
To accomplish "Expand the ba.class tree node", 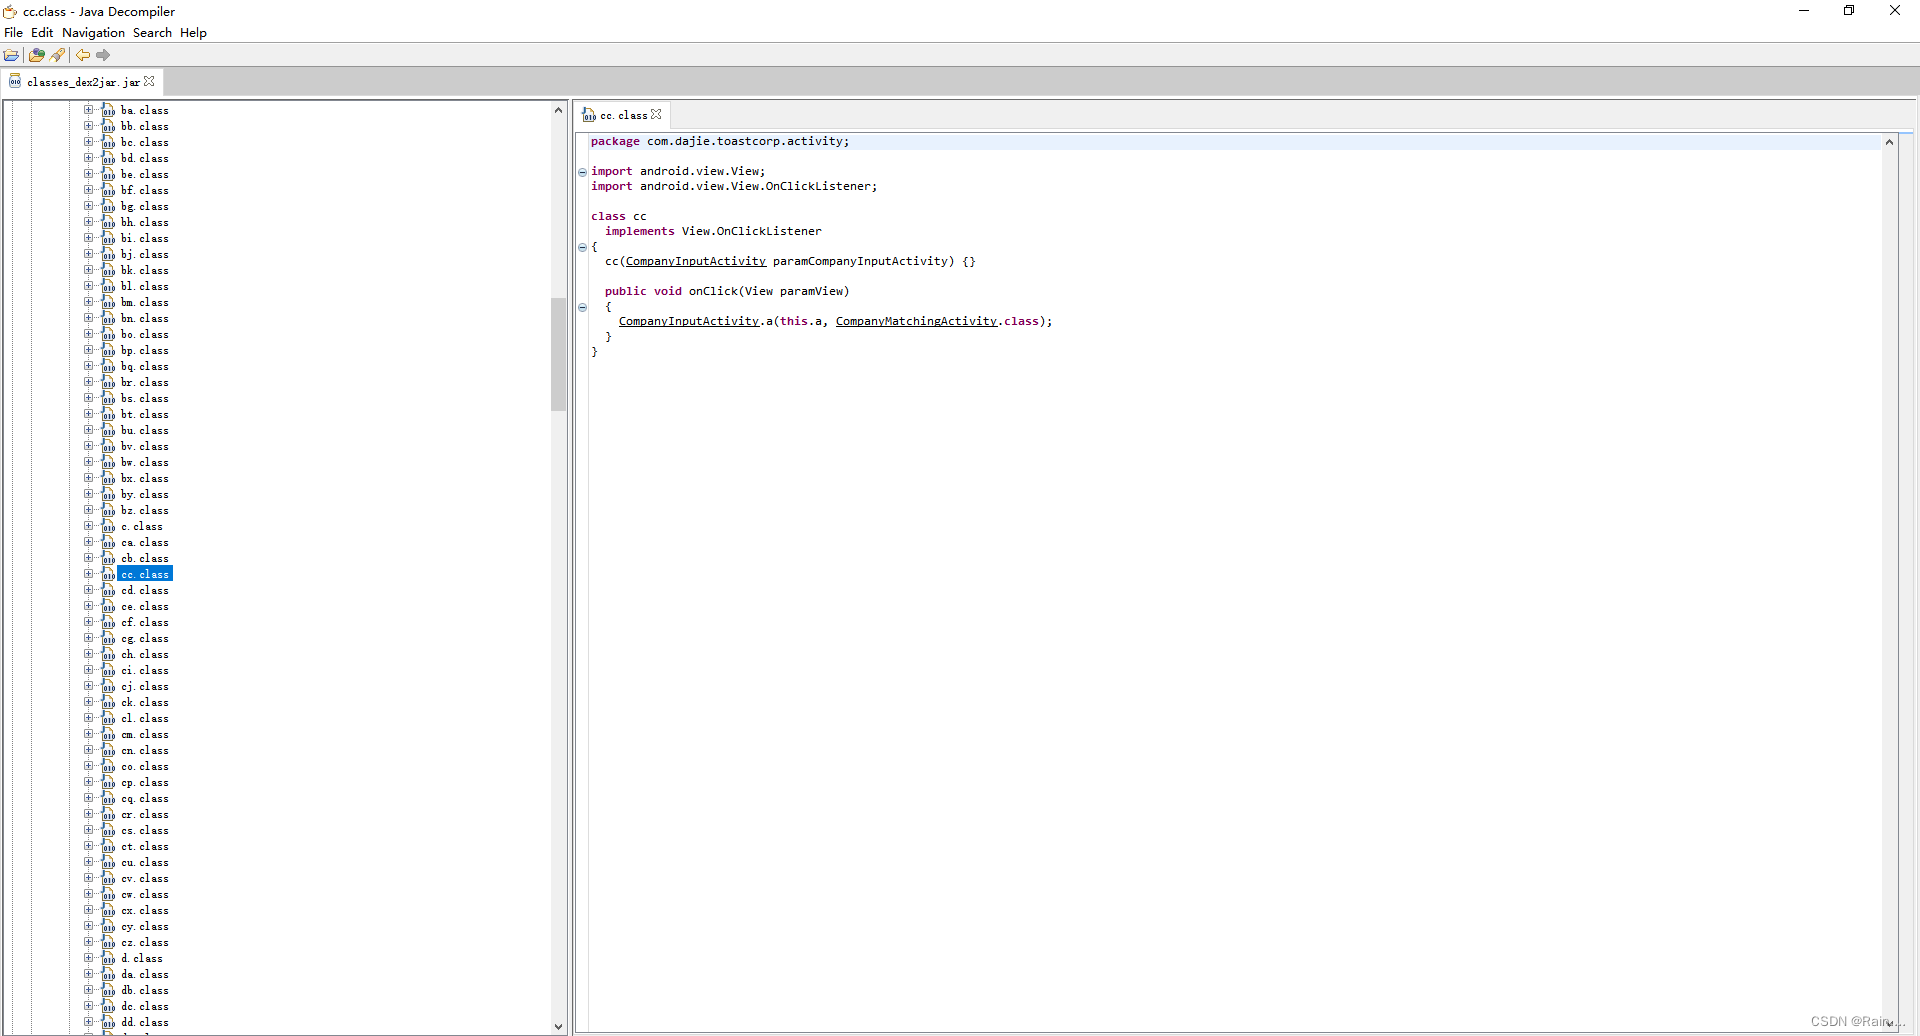I will click(88, 110).
